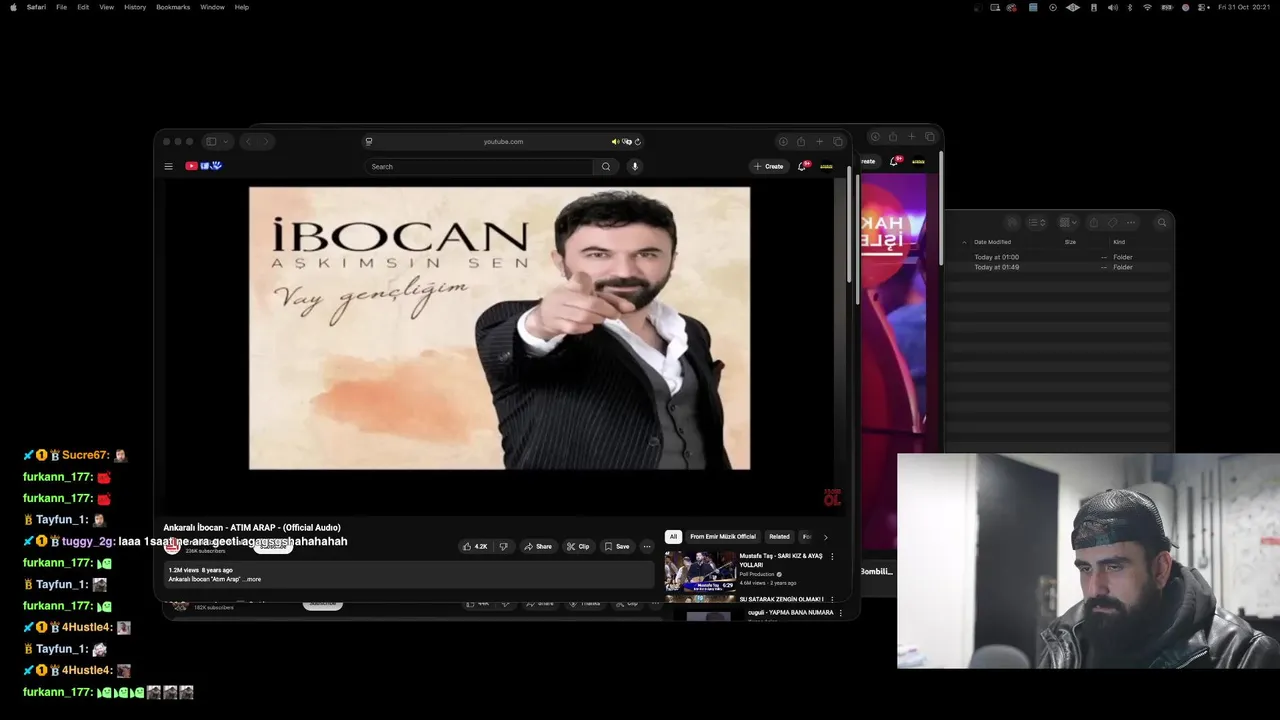Share the page from front Safari toolbar
Screen dimensions: 1280x720
click(x=801, y=142)
